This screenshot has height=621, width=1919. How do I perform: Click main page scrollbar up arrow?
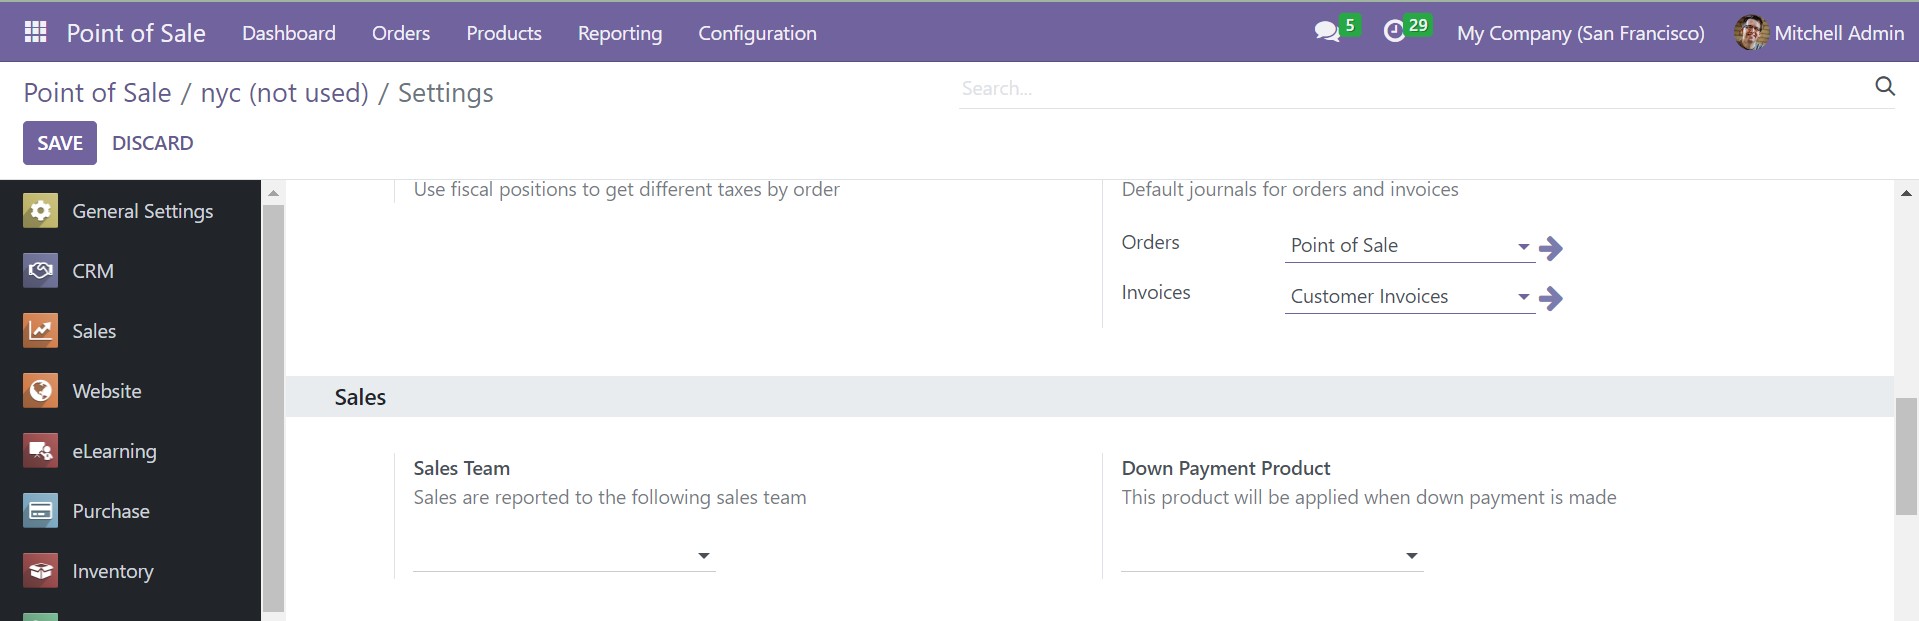pyautogui.click(x=1906, y=192)
